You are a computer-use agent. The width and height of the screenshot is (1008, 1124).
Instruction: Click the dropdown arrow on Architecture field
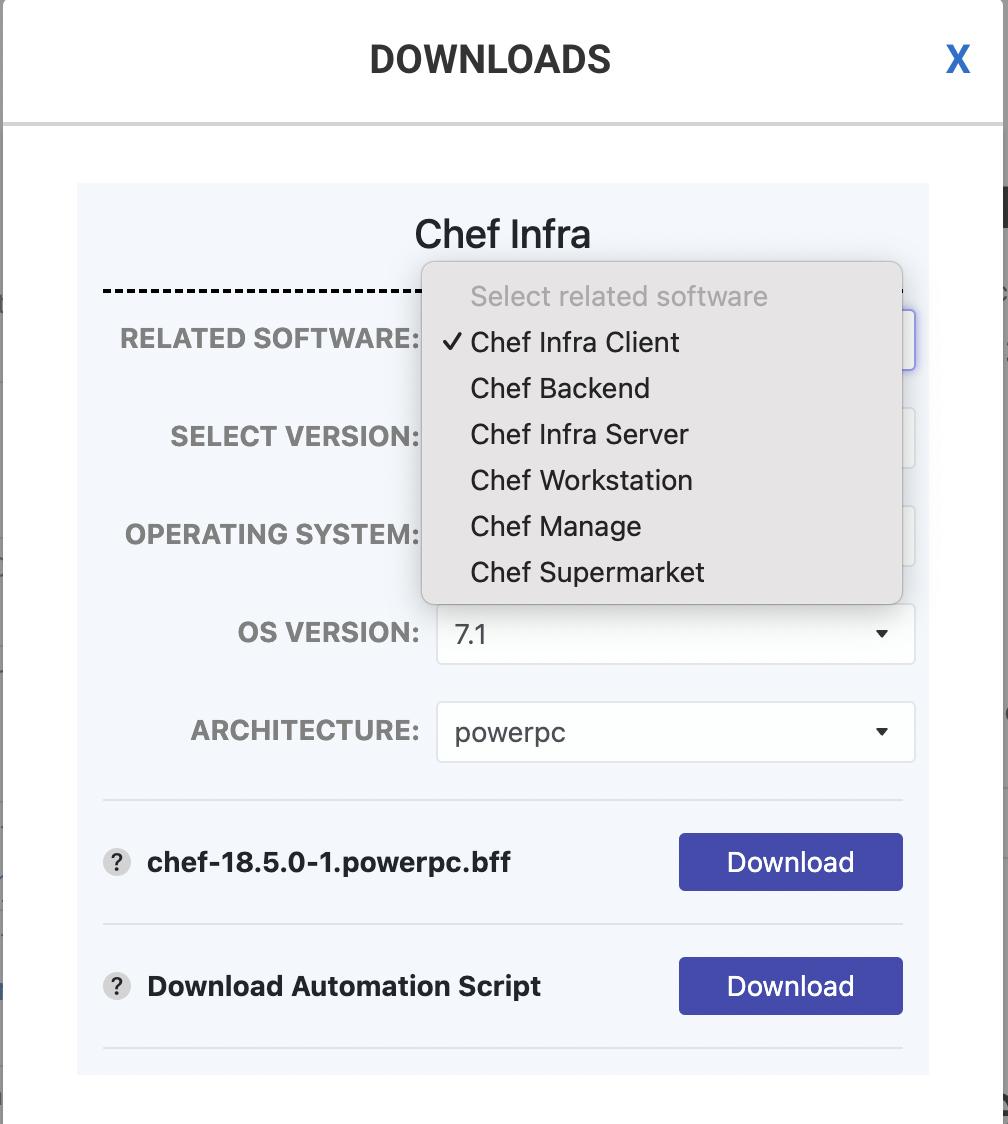pos(882,731)
